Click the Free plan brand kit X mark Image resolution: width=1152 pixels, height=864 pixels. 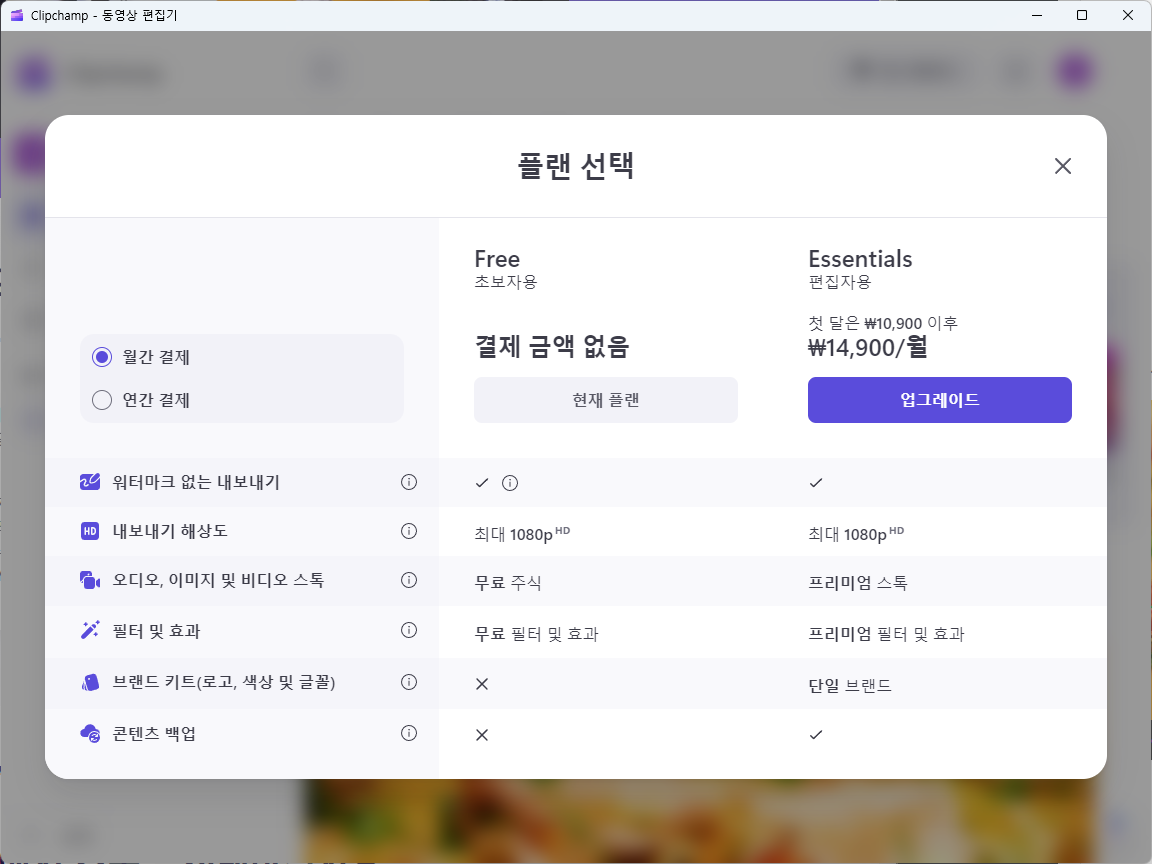click(x=482, y=684)
